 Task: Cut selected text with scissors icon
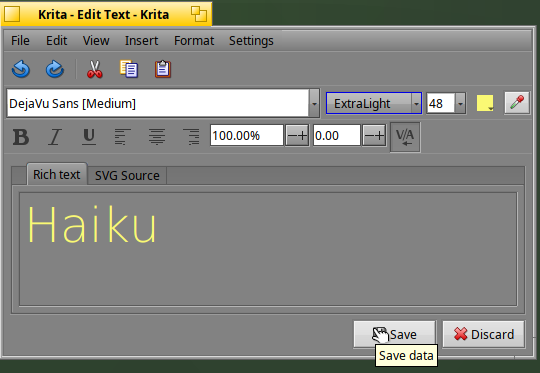click(94, 69)
